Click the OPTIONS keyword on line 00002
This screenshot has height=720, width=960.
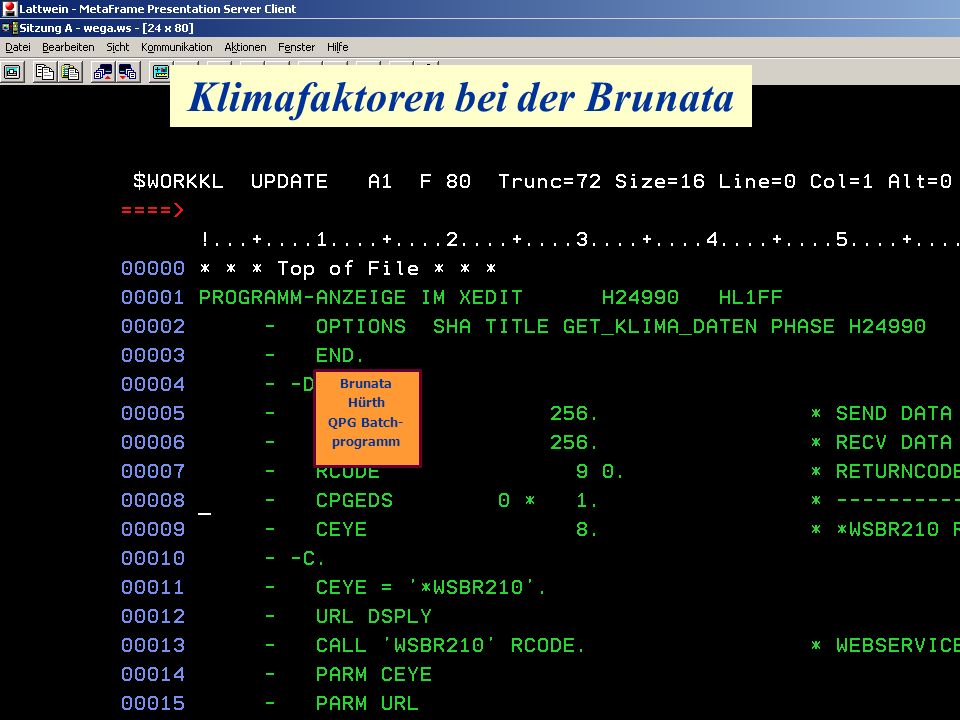361,326
